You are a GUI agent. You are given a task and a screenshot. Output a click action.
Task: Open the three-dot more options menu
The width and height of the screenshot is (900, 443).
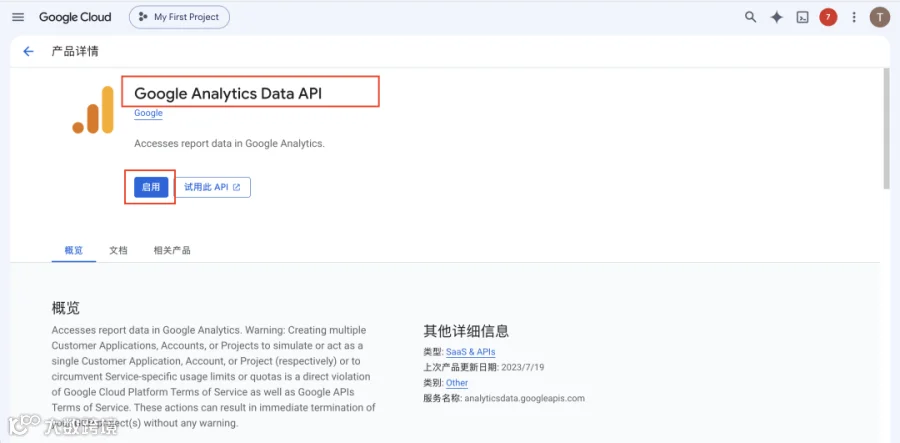click(854, 17)
